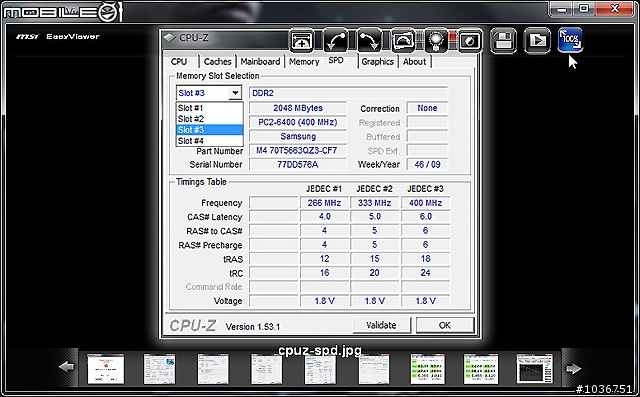Click the 333 MHz JEDEC #2 frequency
The width and height of the screenshot is (640, 397).
pos(374,203)
